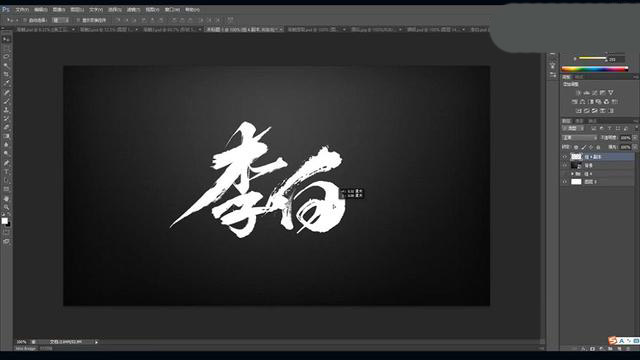Select the Hand tool
640x360 pixels.
[6, 198]
